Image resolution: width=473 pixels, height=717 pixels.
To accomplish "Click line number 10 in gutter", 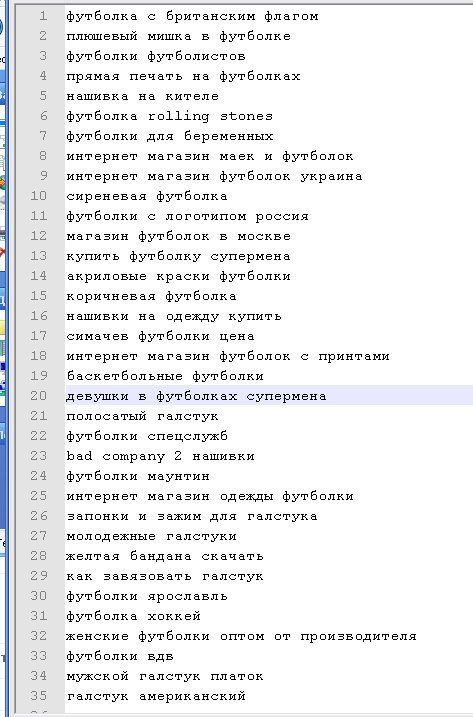I will tap(38, 196).
